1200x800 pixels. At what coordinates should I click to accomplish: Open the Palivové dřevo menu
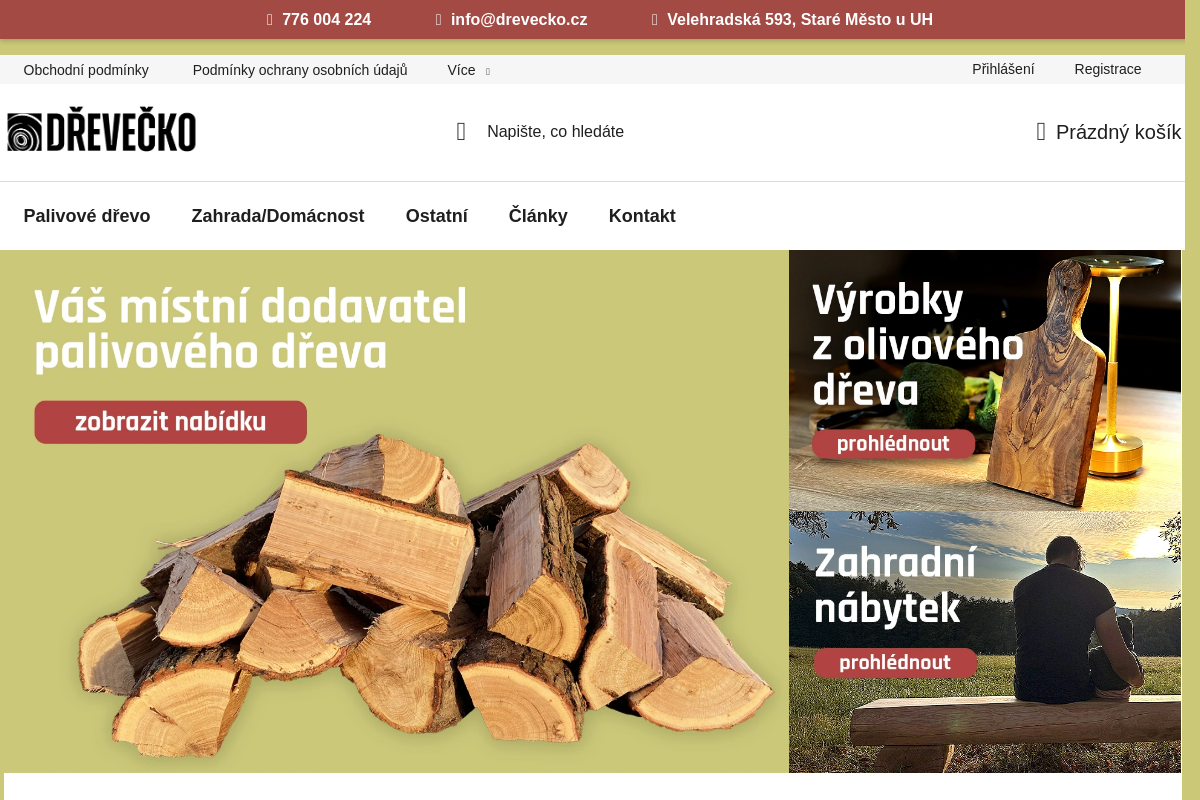click(87, 216)
